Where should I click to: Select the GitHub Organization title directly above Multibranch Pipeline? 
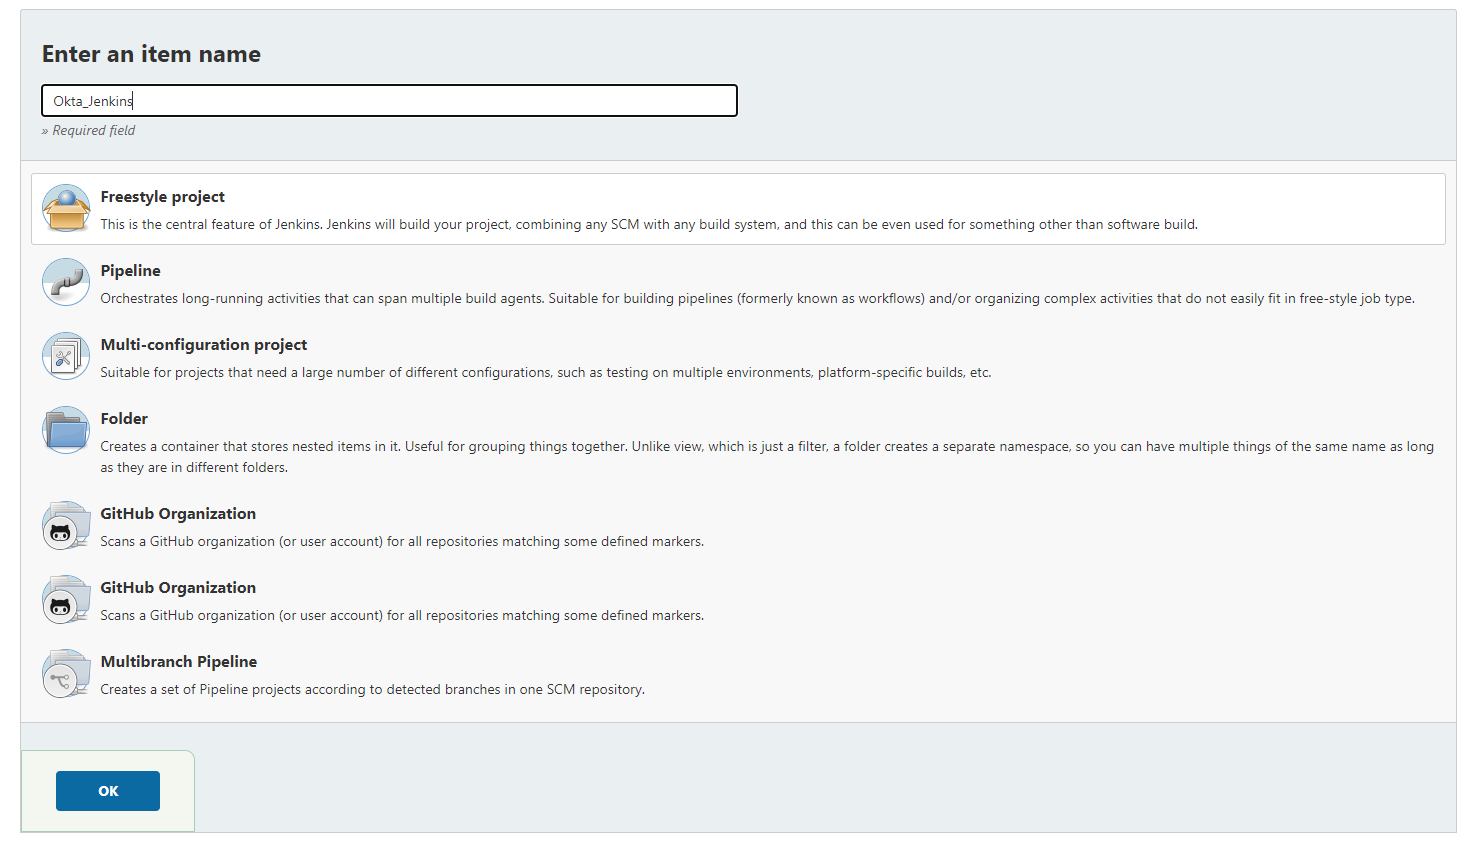[178, 588]
